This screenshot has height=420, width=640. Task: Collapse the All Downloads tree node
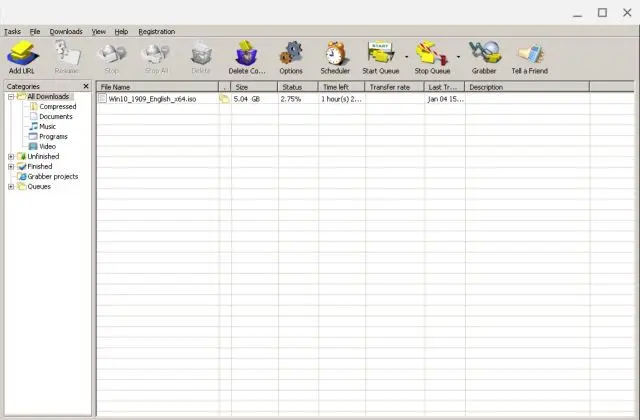click(x=11, y=97)
